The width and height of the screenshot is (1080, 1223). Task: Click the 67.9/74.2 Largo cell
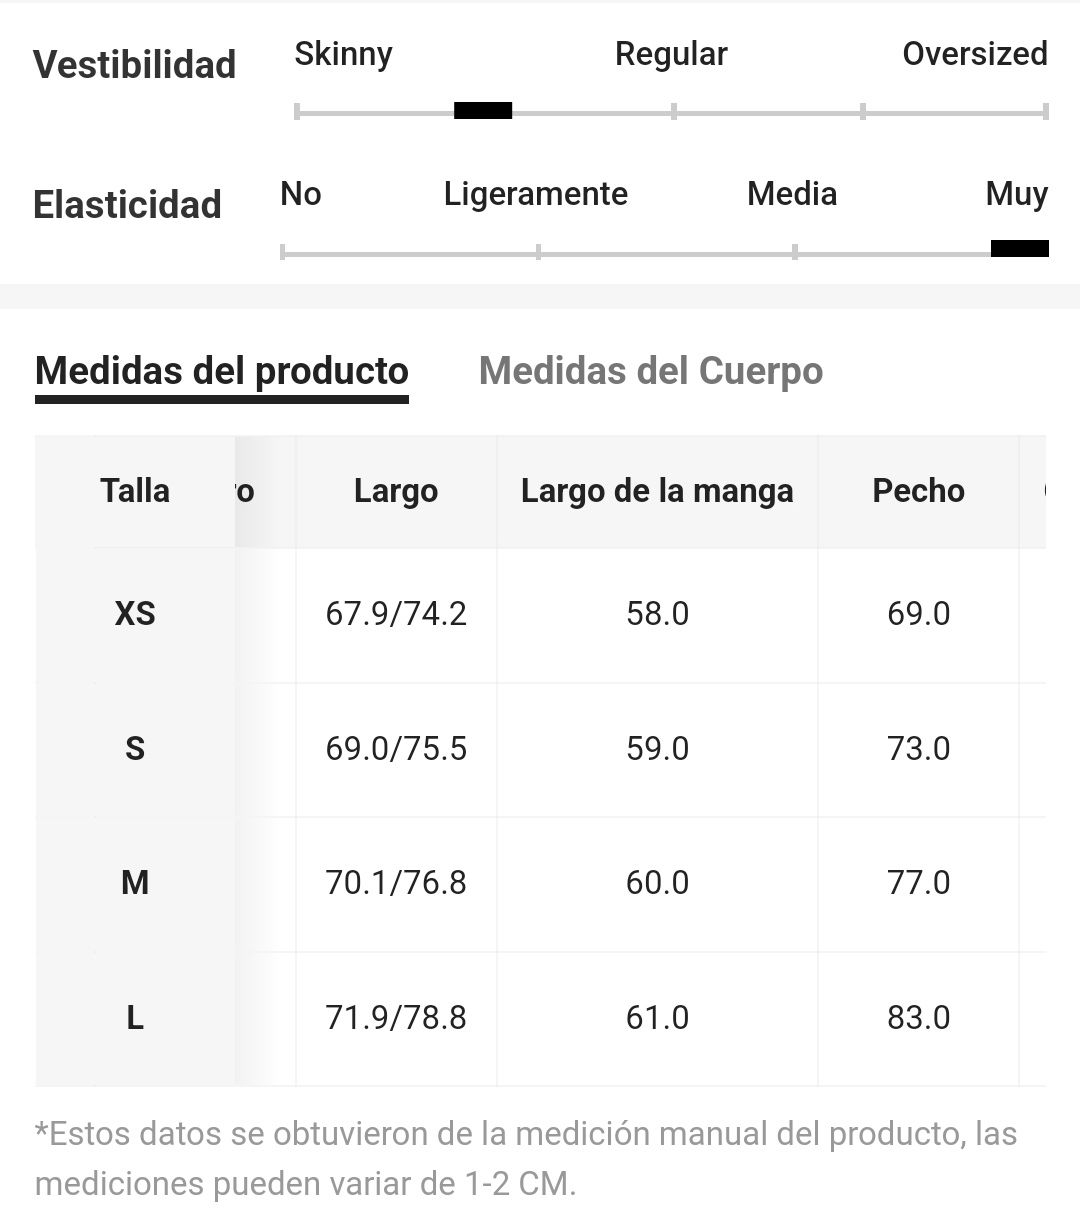click(396, 613)
